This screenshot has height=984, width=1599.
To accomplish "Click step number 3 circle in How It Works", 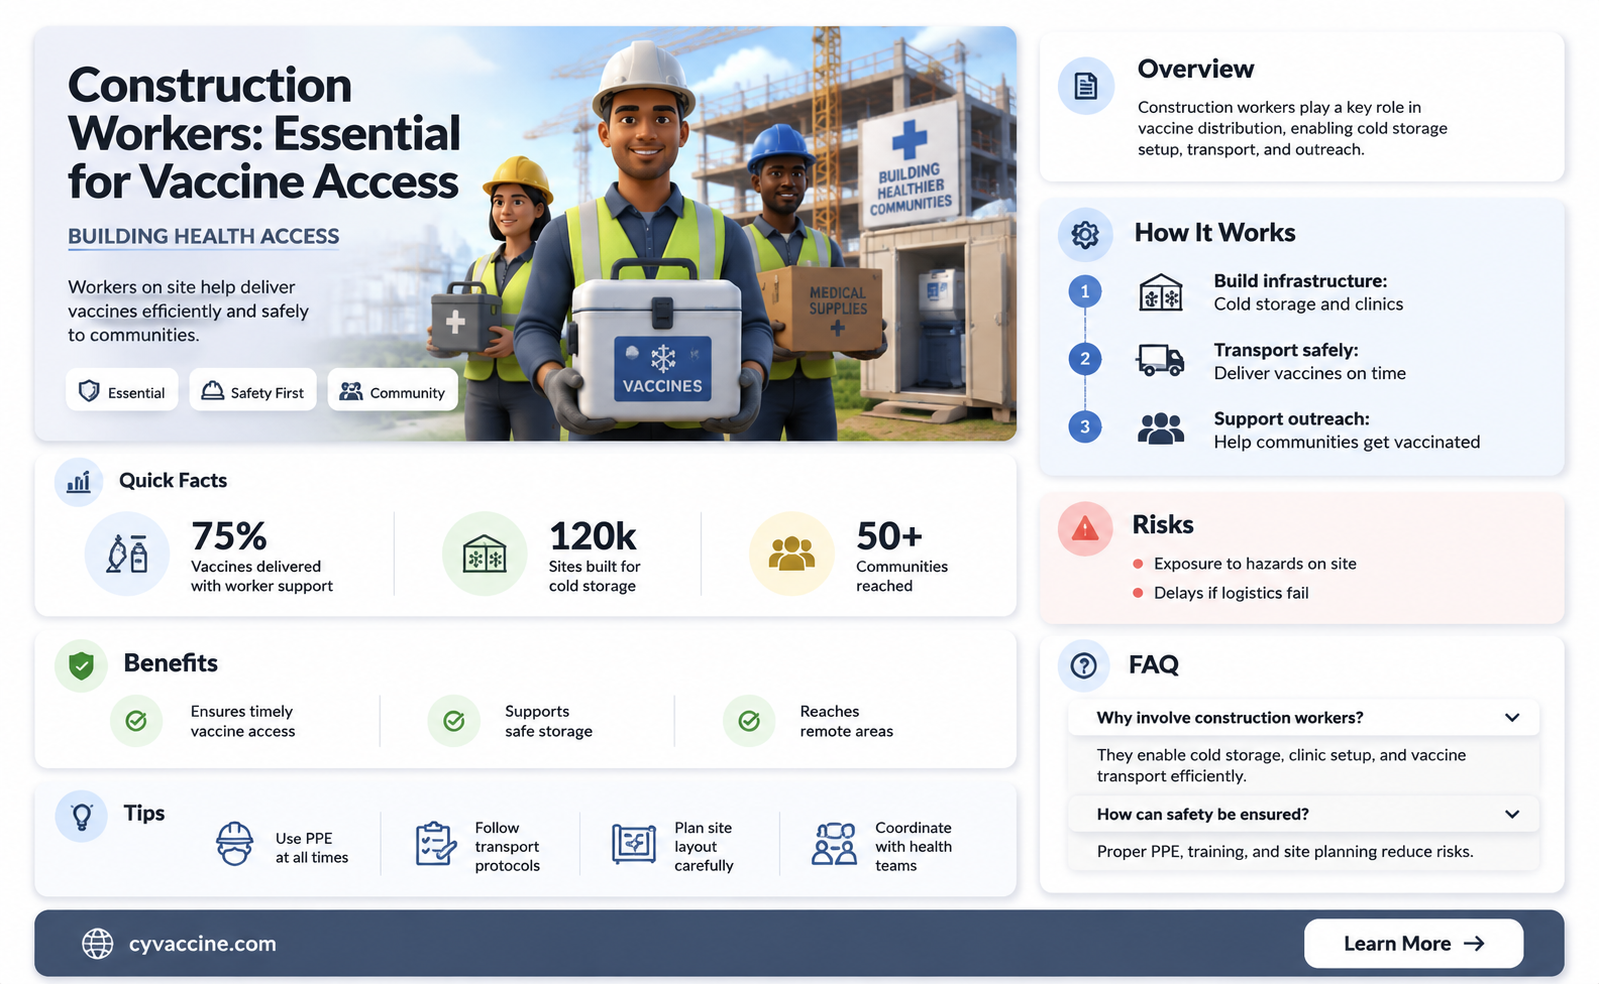I will (1085, 427).
